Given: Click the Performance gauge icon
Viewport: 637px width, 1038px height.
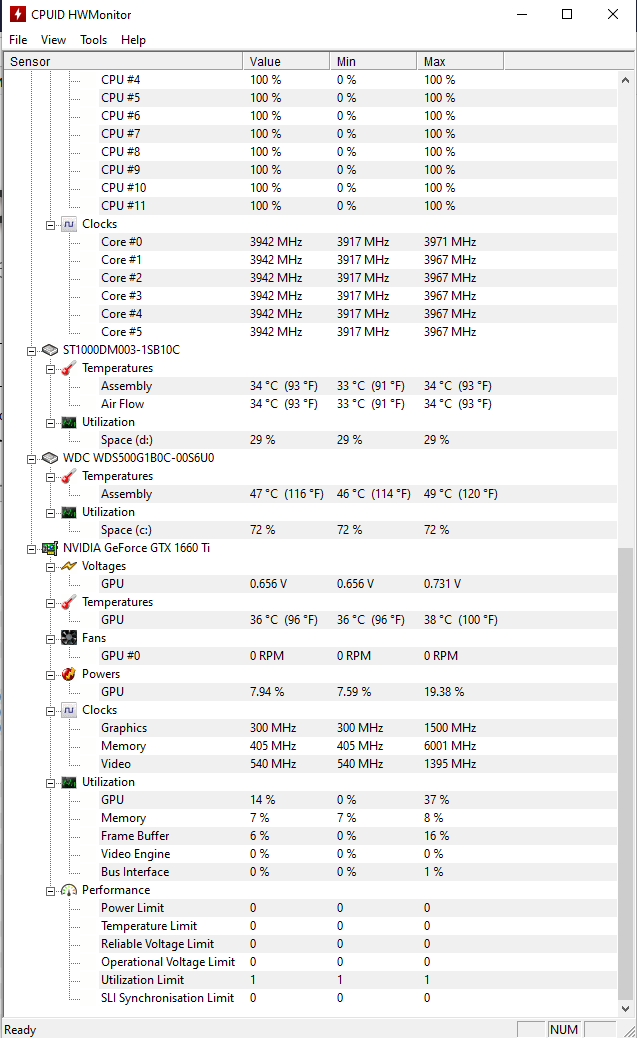Looking at the screenshot, I should click(x=68, y=890).
